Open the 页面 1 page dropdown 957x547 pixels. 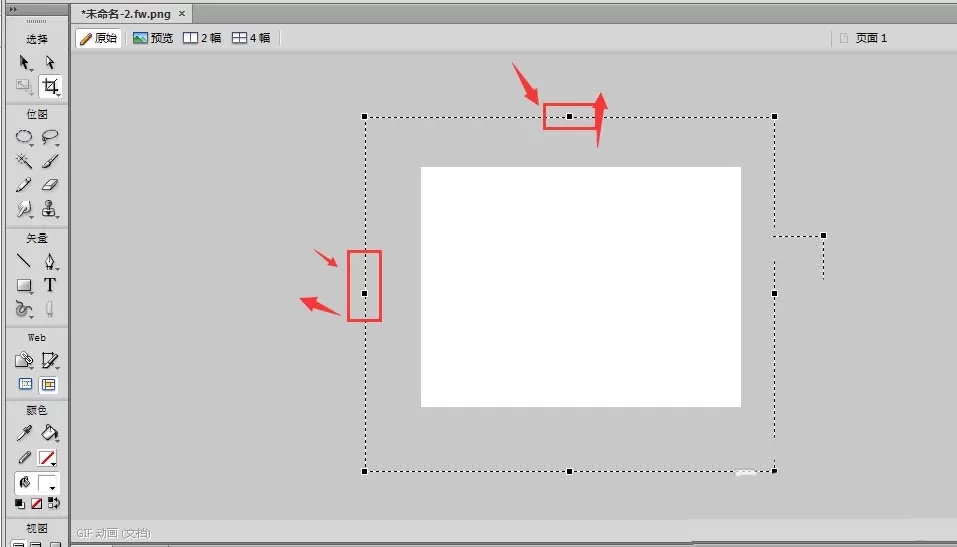(864, 38)
